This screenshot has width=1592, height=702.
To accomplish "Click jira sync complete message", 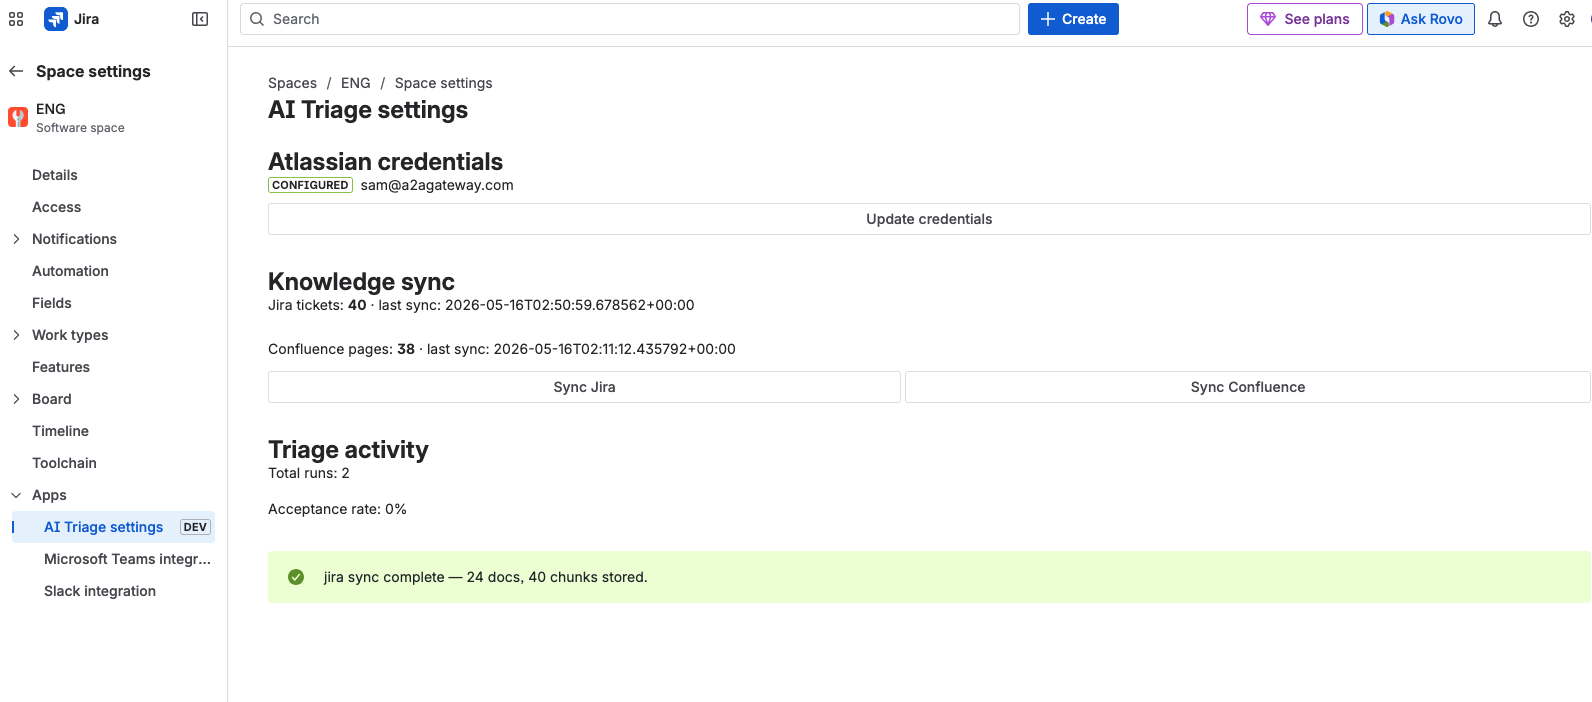I will coord(485,577).
